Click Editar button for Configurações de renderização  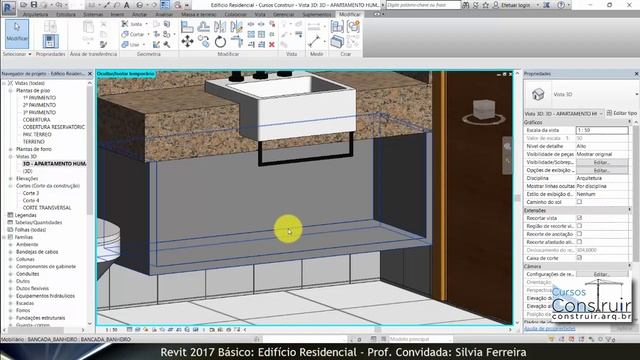pos(602,274)
